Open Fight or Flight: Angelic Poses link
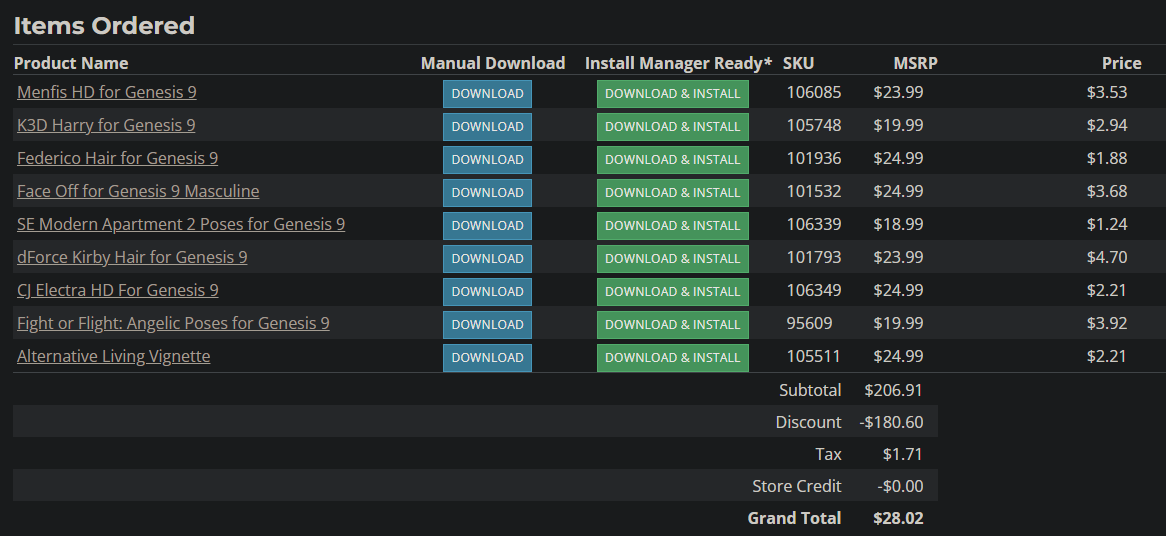This screenshot has width=1166, height=536. pos(173,323)
